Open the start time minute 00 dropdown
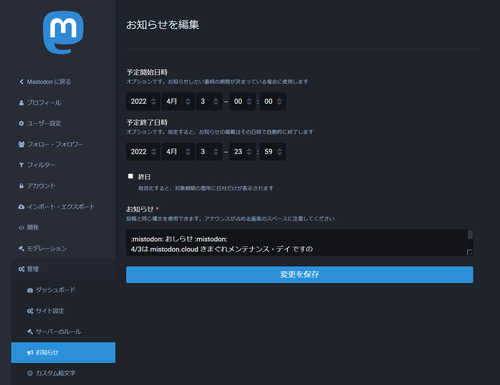Viewport: 500px width, 385px height. click(273, 101)
